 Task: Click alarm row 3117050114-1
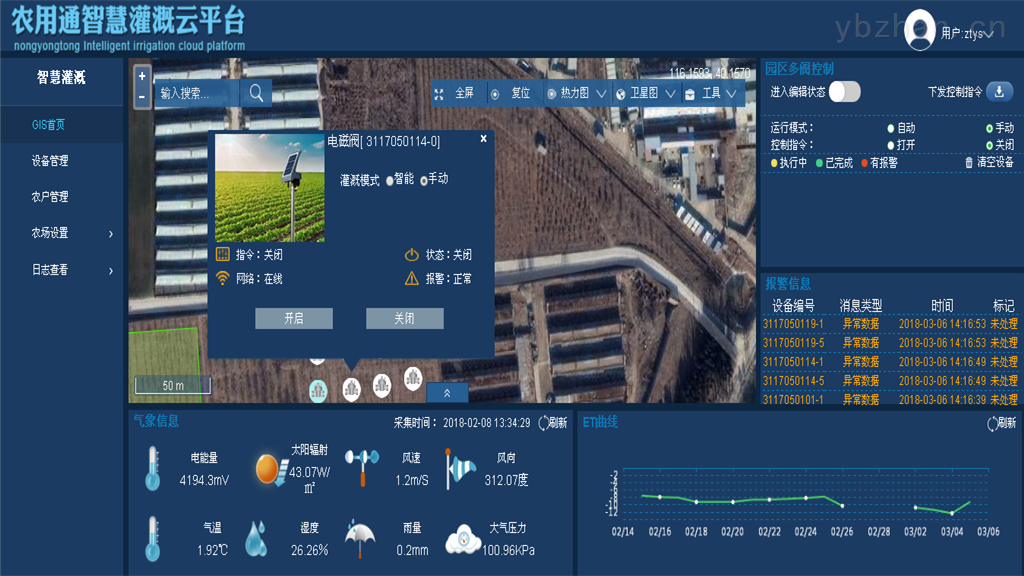[890, 362]
